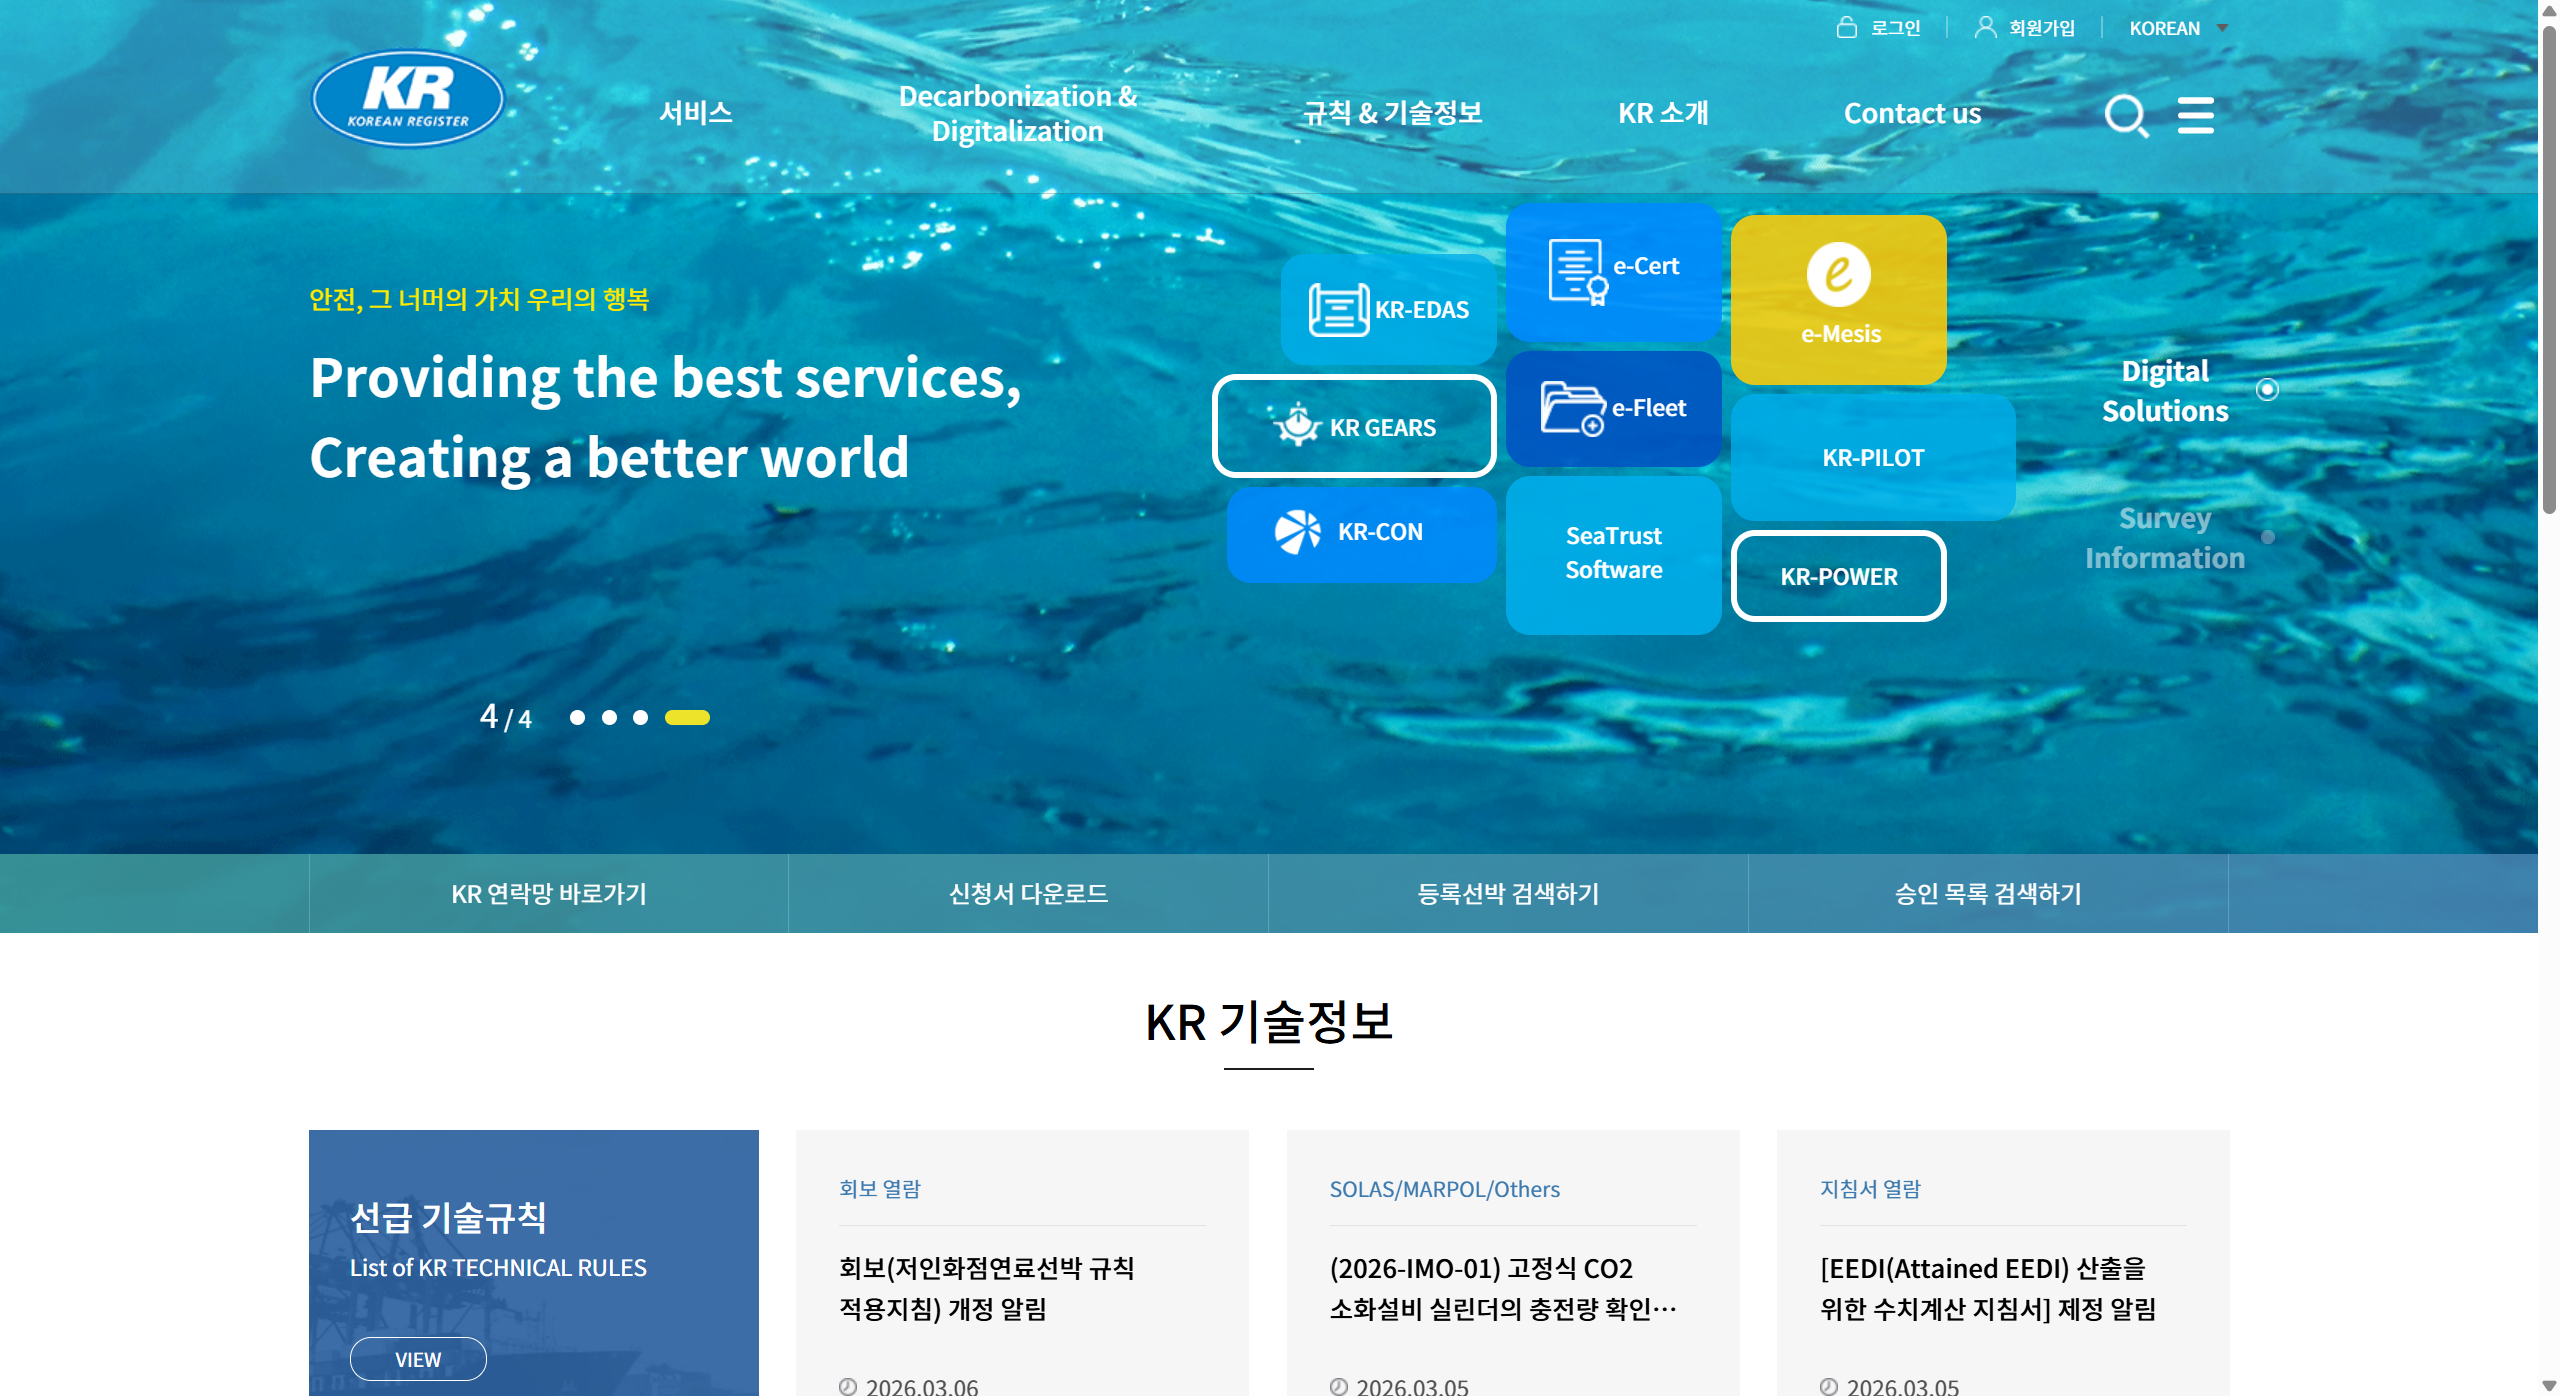Open the KR-EDAS tile

pos(1388,309)
